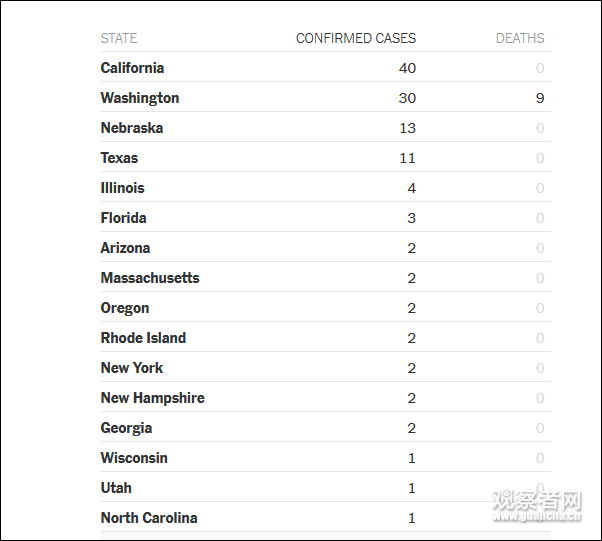This screenshot has height=541, width=602.
Task: Click the Georgia row label
Action: [x=126, y=428]
